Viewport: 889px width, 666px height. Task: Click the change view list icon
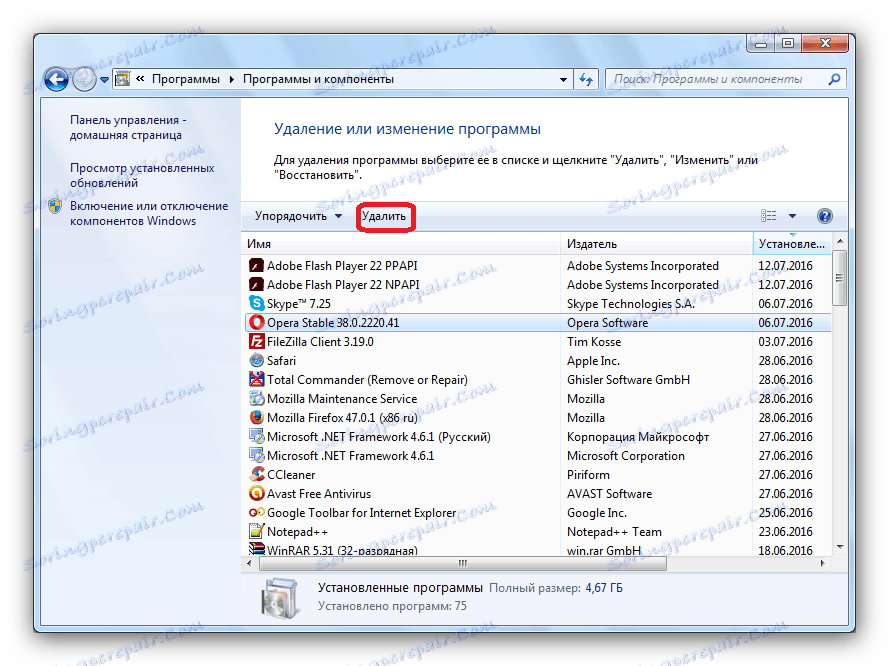[x=768, y=216]
